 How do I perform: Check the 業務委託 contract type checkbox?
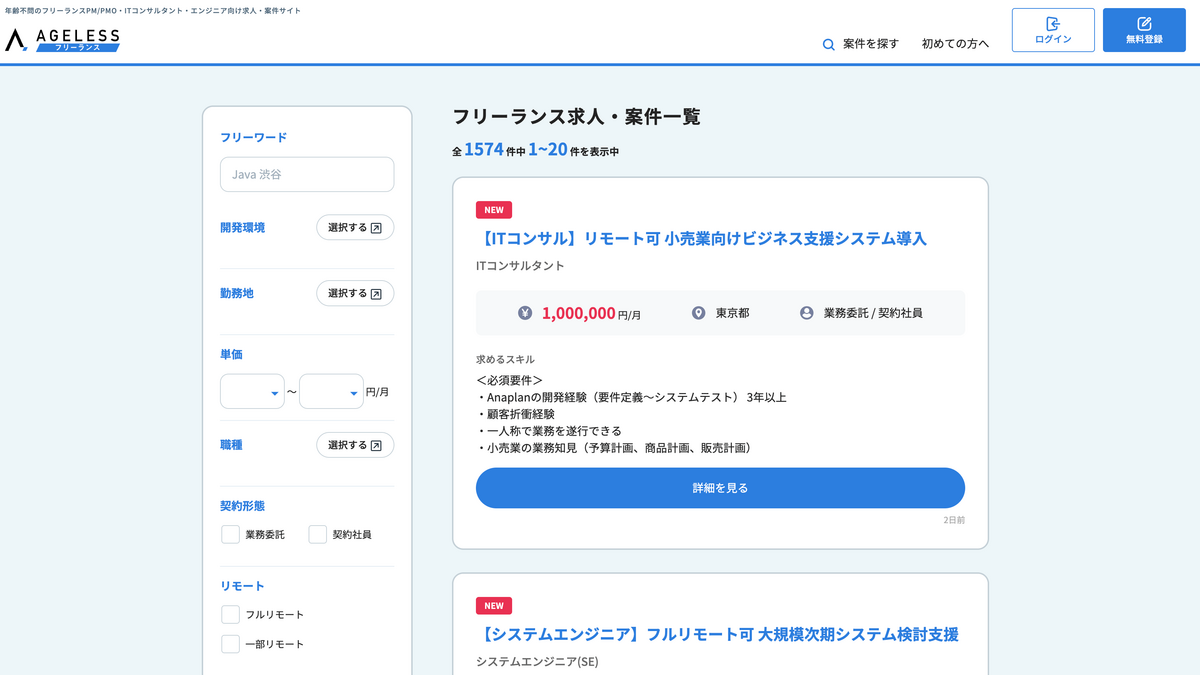pyautogui.click(x=230, y=534)
